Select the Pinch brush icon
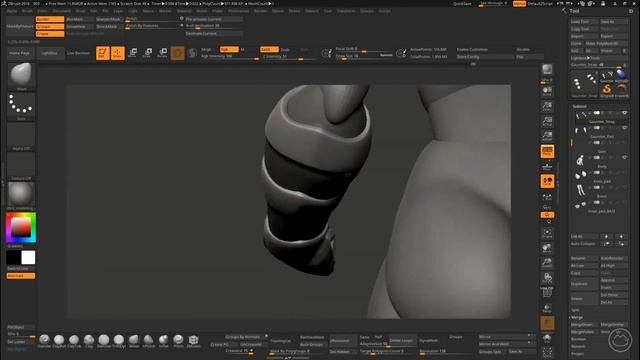Viewport: 640px width, 360px height. pyautogui.click(x=178, y=340)
